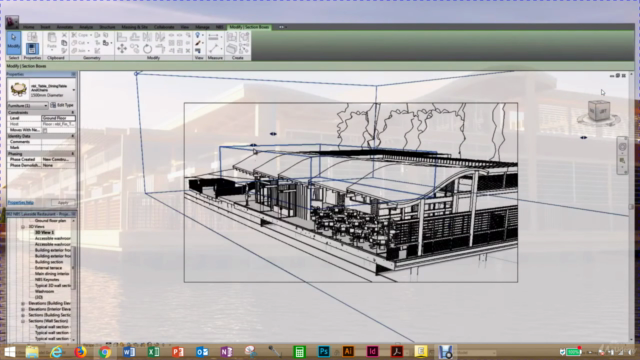The image size is (640, 360).
Task: Click the lightbulb Hide in View icon
Action: pos(198,36)
